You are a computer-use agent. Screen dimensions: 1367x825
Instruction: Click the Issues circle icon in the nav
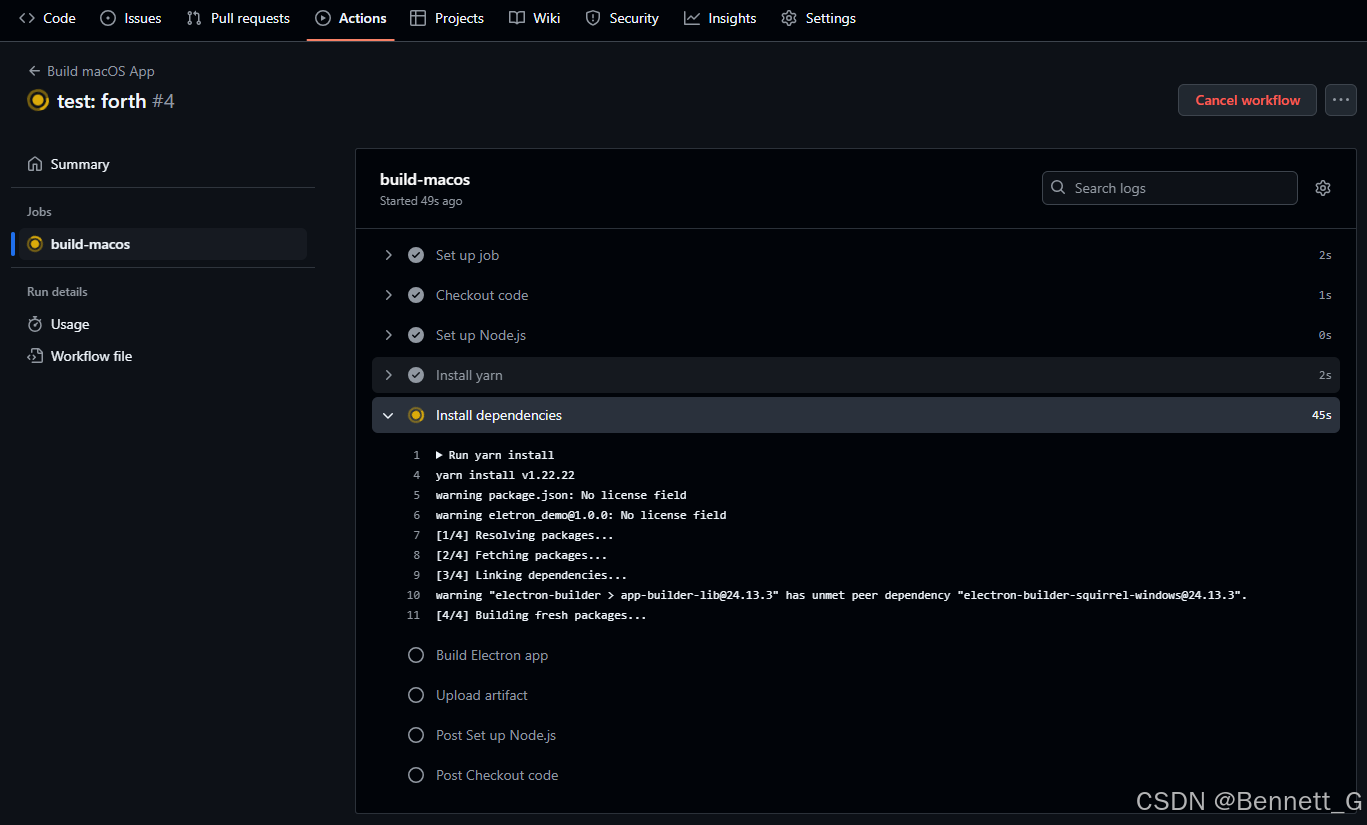pos(108,18)
